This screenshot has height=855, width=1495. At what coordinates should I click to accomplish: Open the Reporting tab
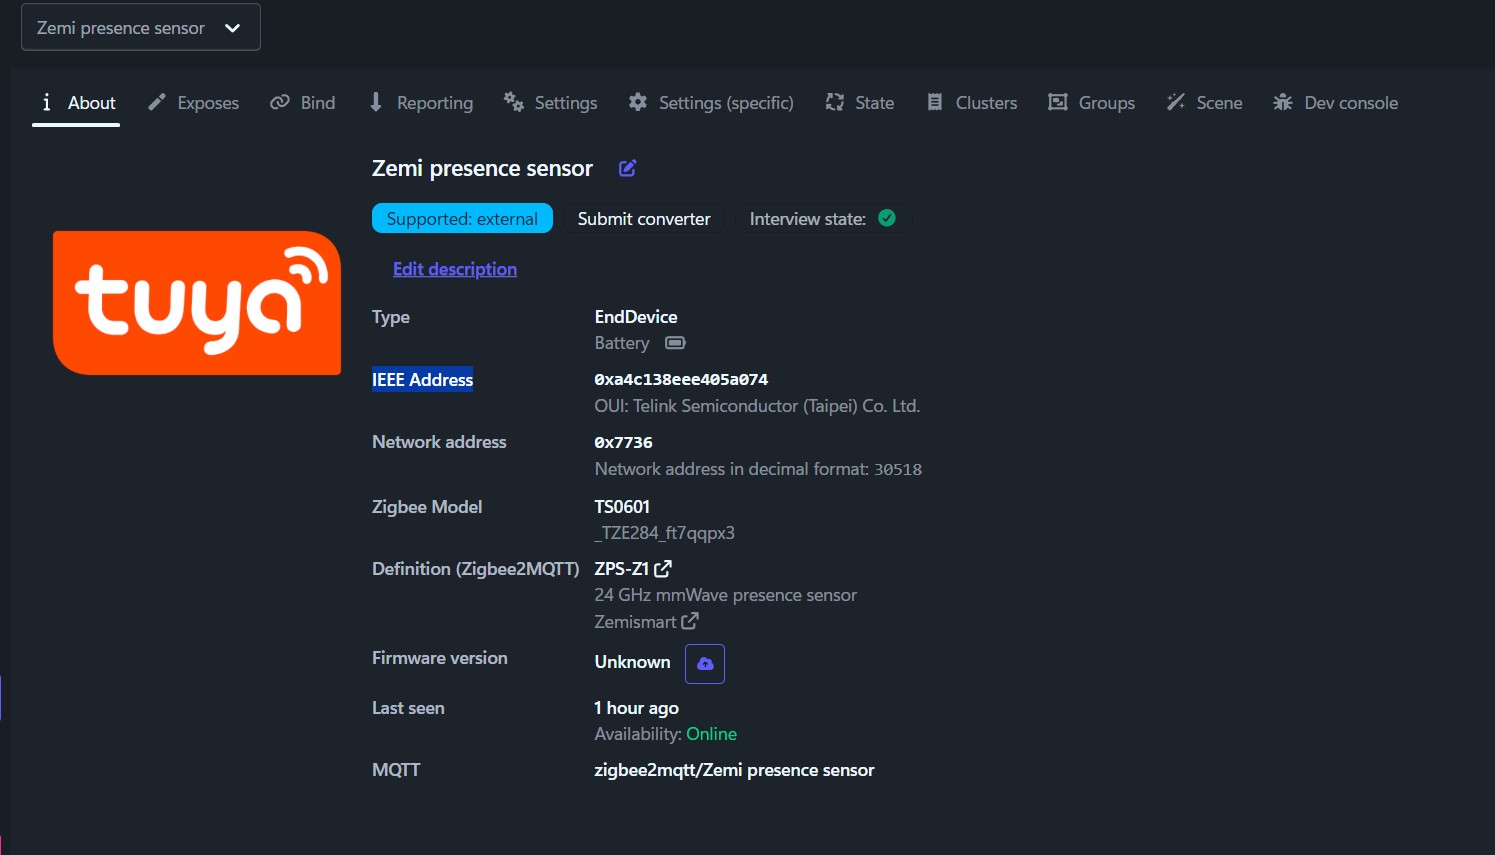point(421,103)
